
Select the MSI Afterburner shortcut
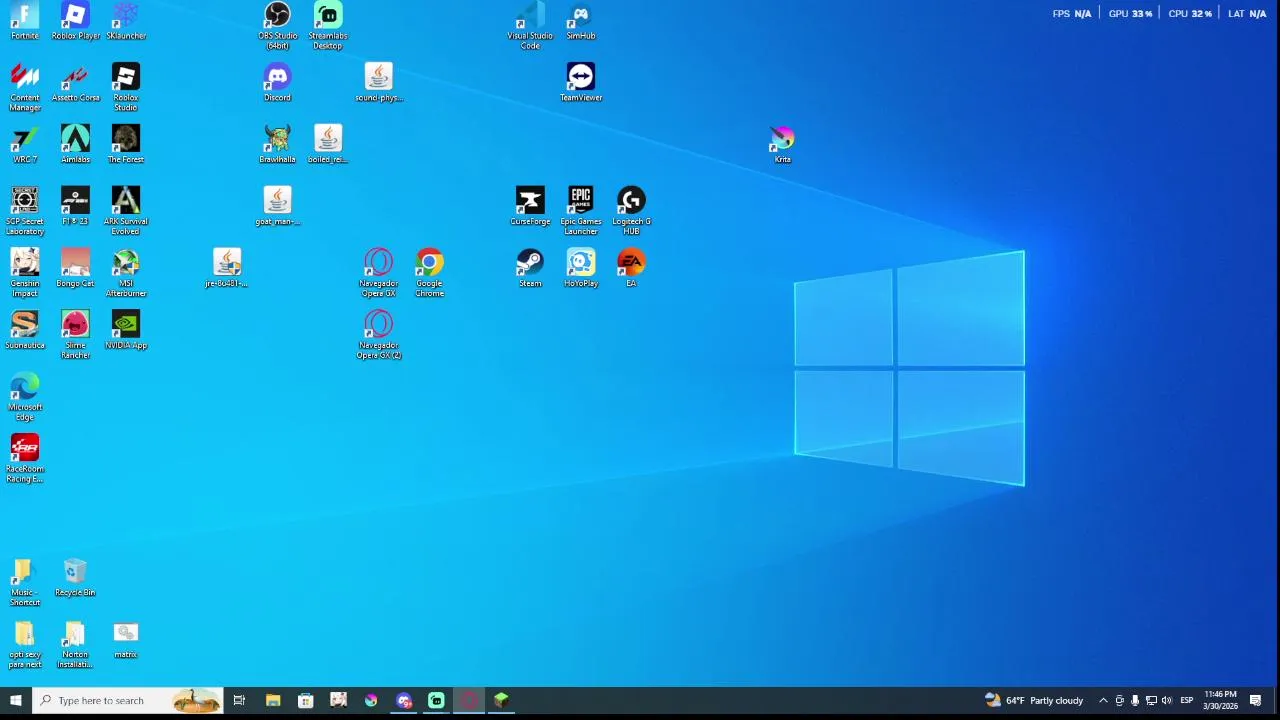126,274
